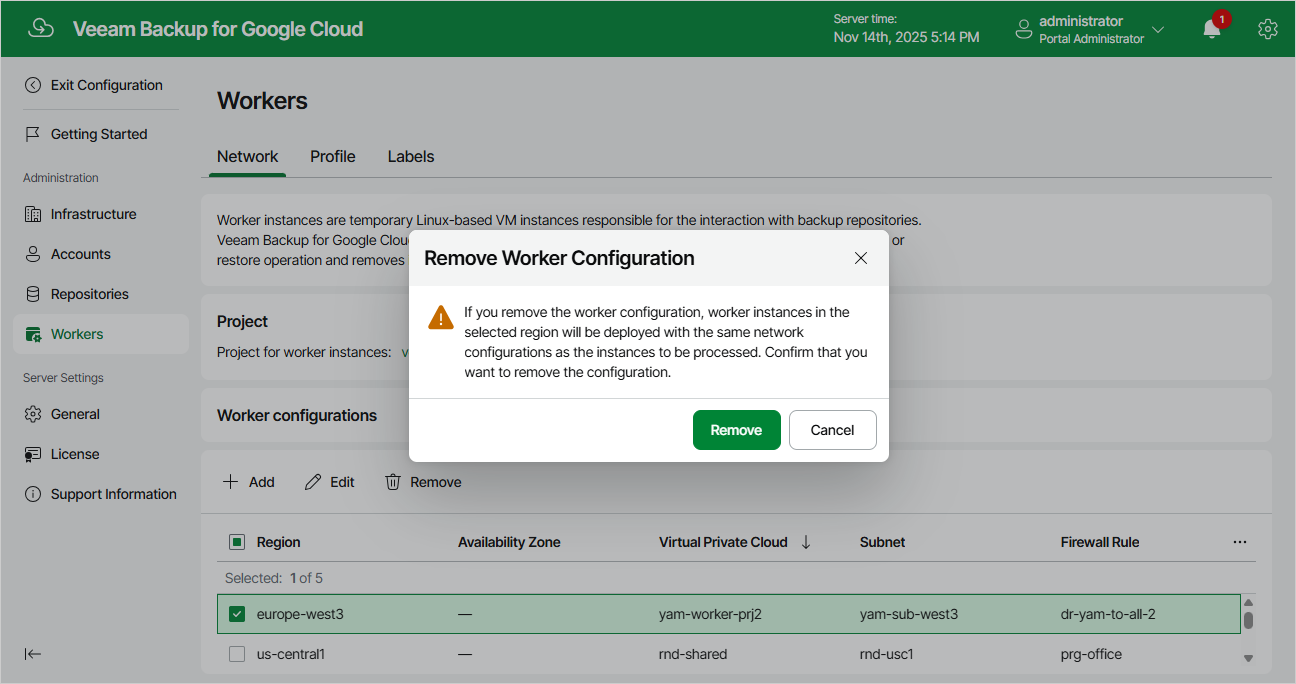Switch to the Profile tab
The image size is (1296, 684).
[333, 156]
